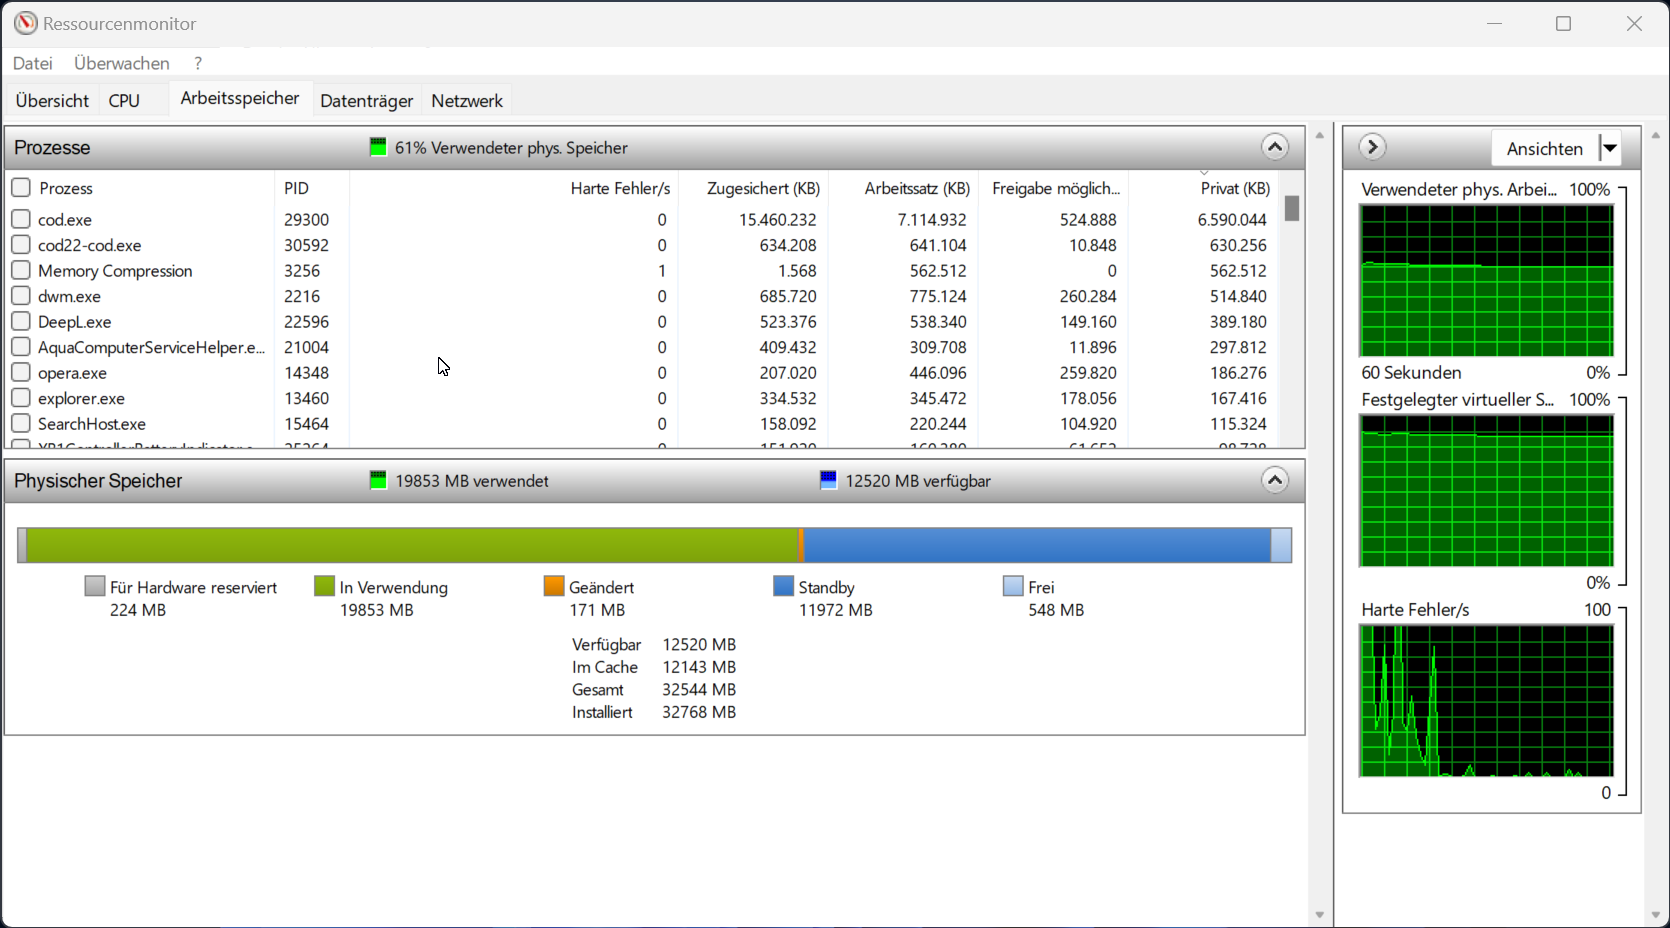Image resolution: width=1670 pixels, height=928 pixels.
Task: Check the SearchHost.exe checkbox
Action: coord(21,423)
